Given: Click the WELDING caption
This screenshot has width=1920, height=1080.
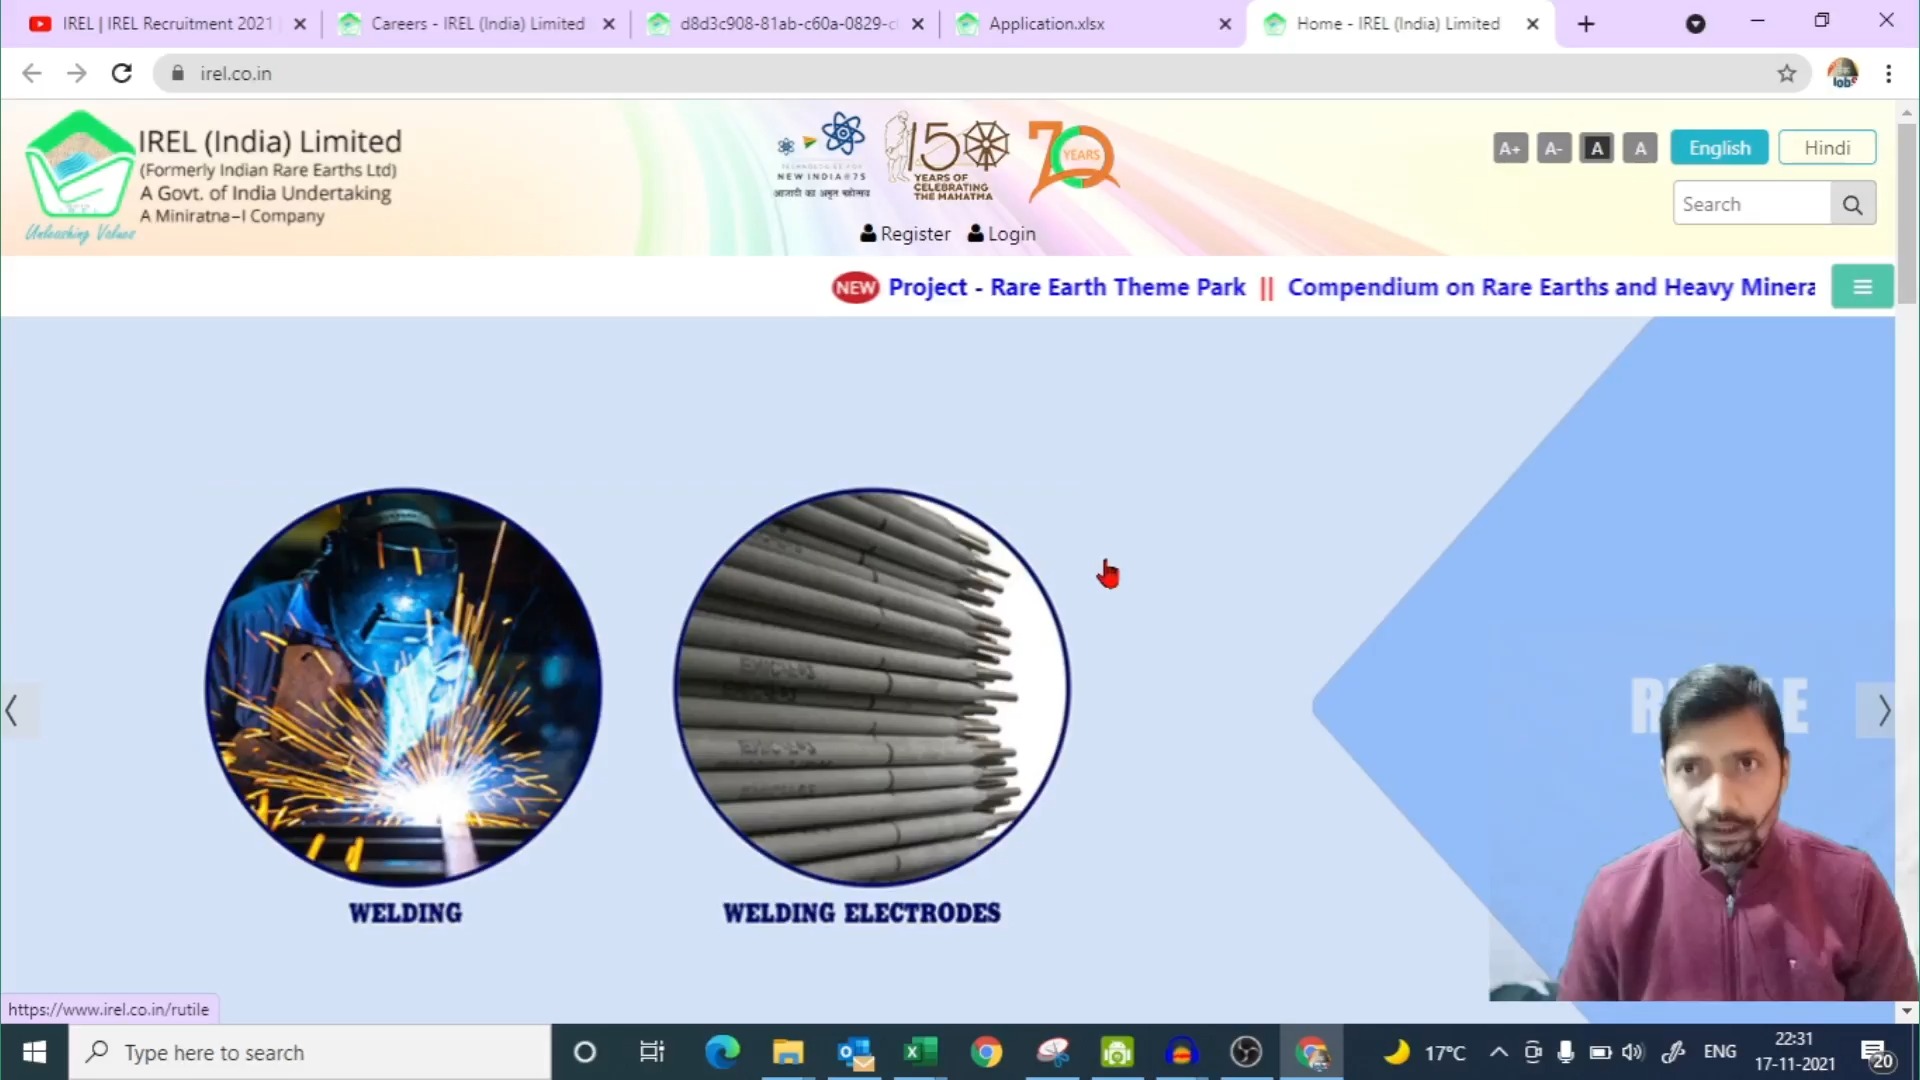Looking at the screenshot, I should click(405, 913).
